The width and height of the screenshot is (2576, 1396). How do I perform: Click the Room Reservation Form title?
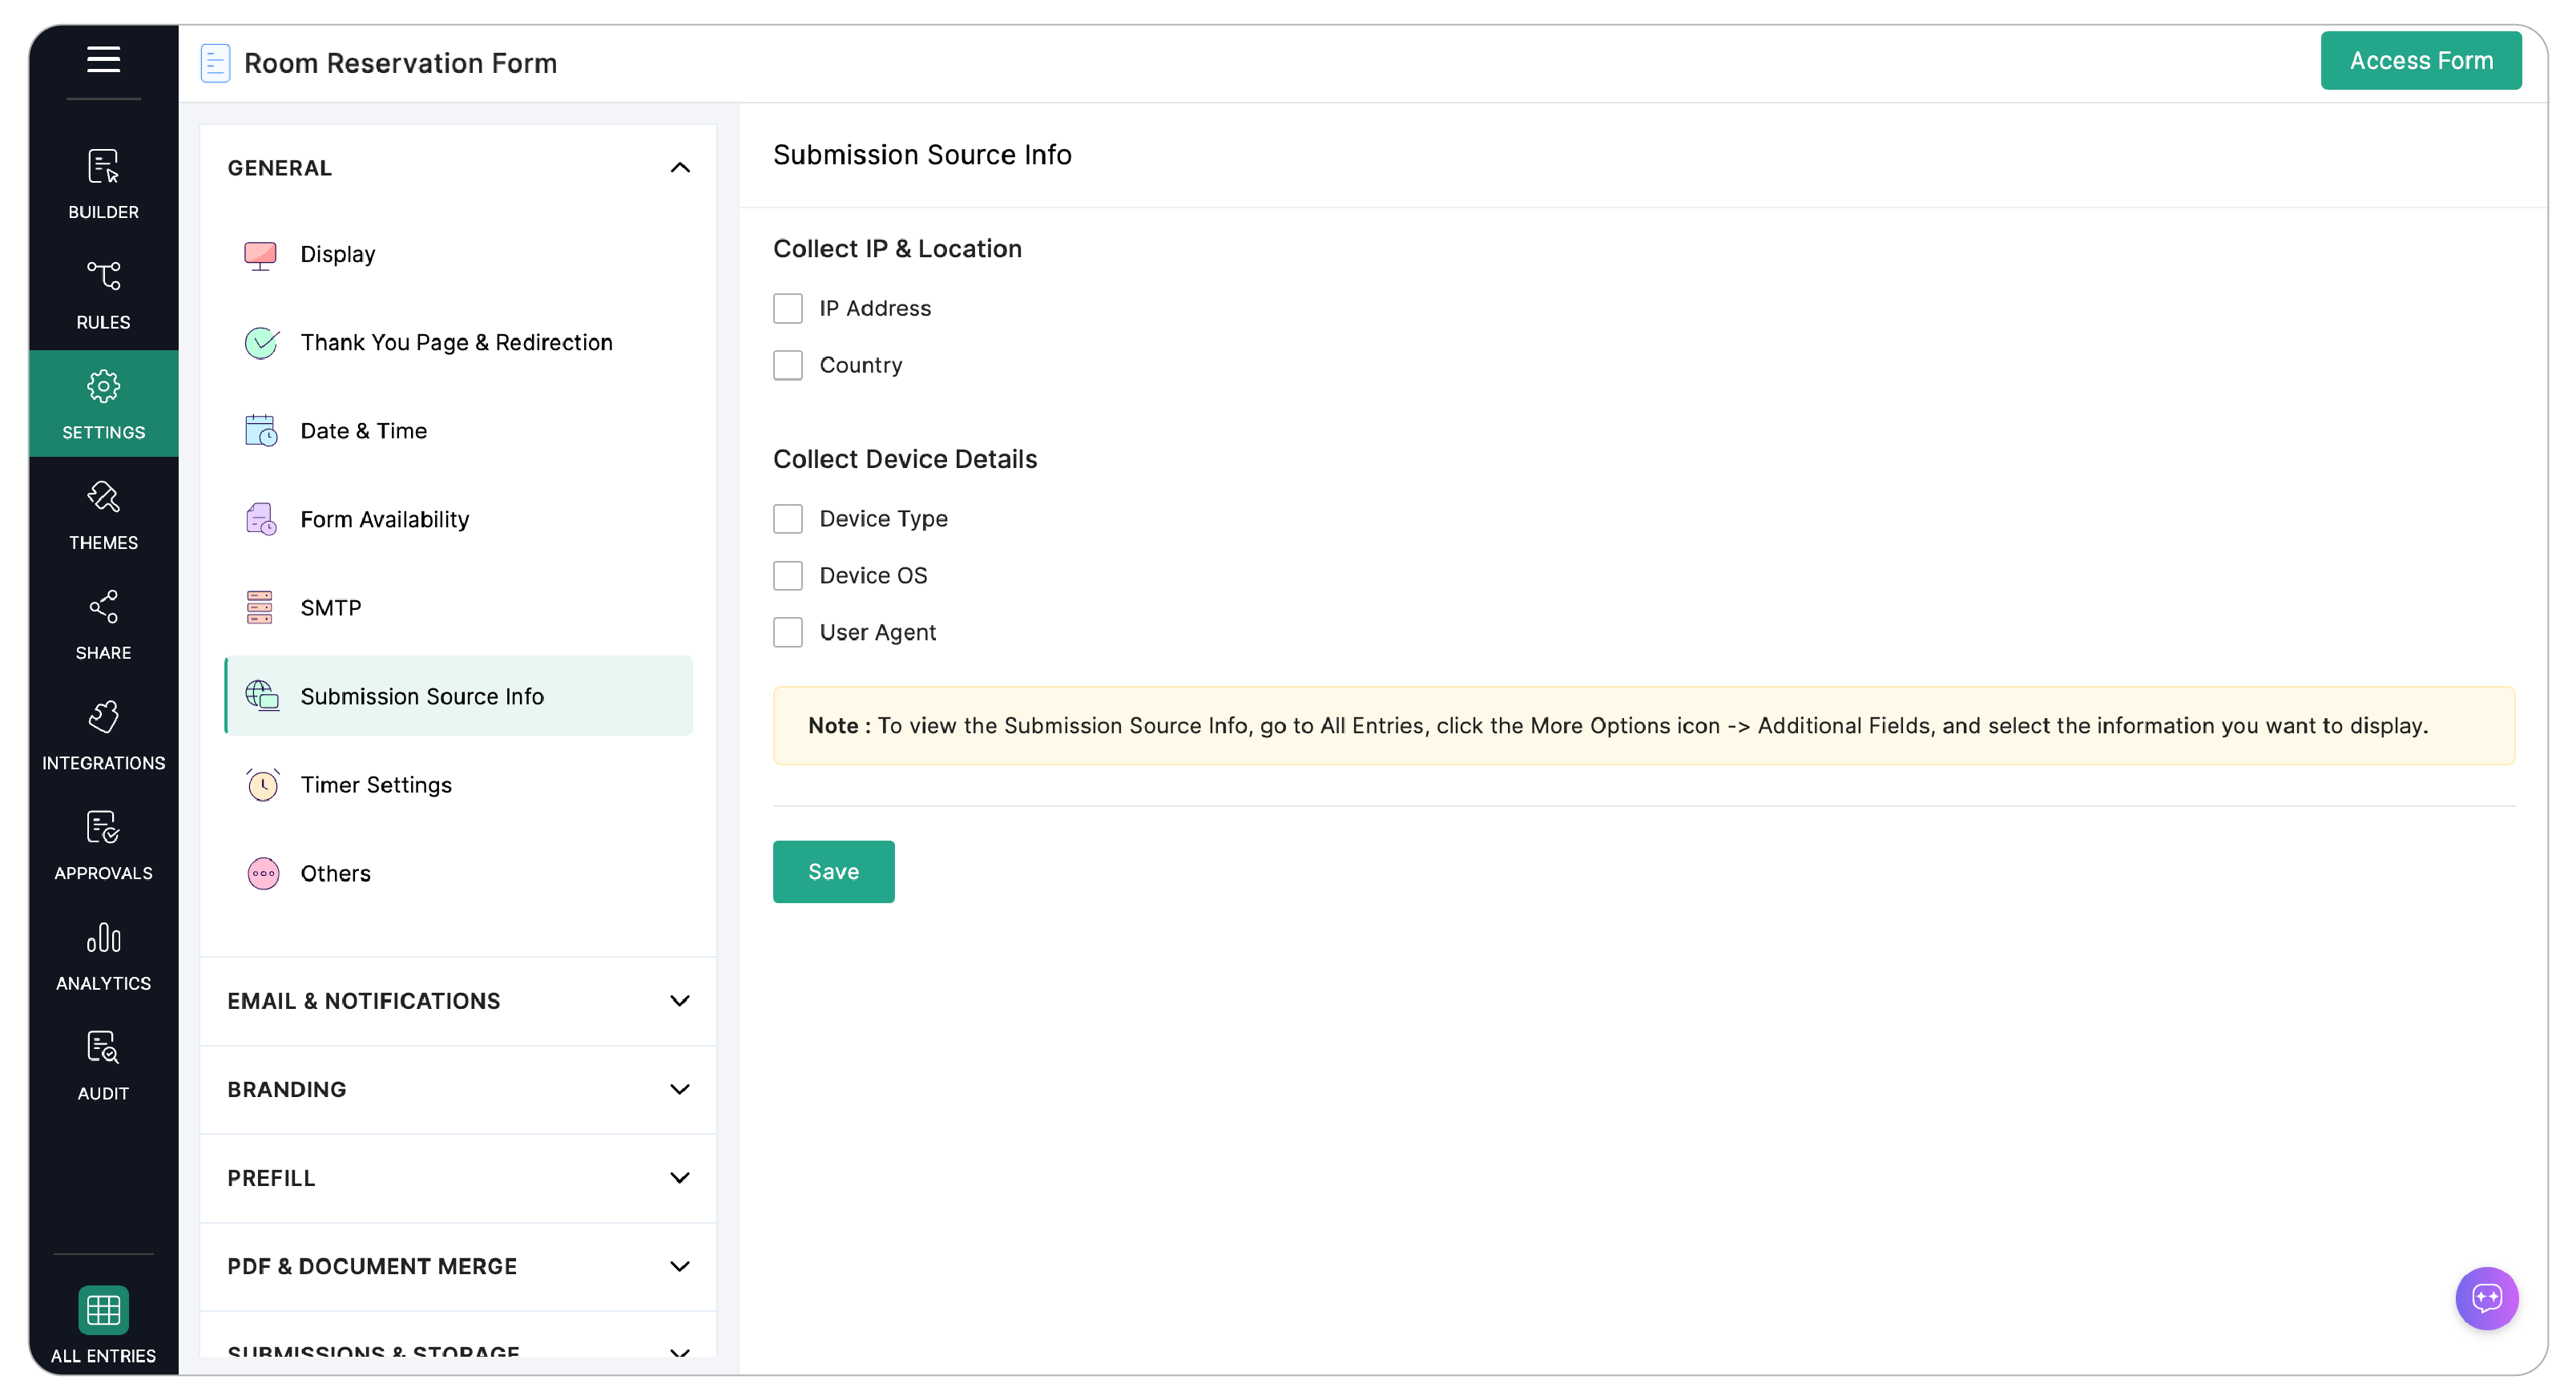(x=400, y=63)
